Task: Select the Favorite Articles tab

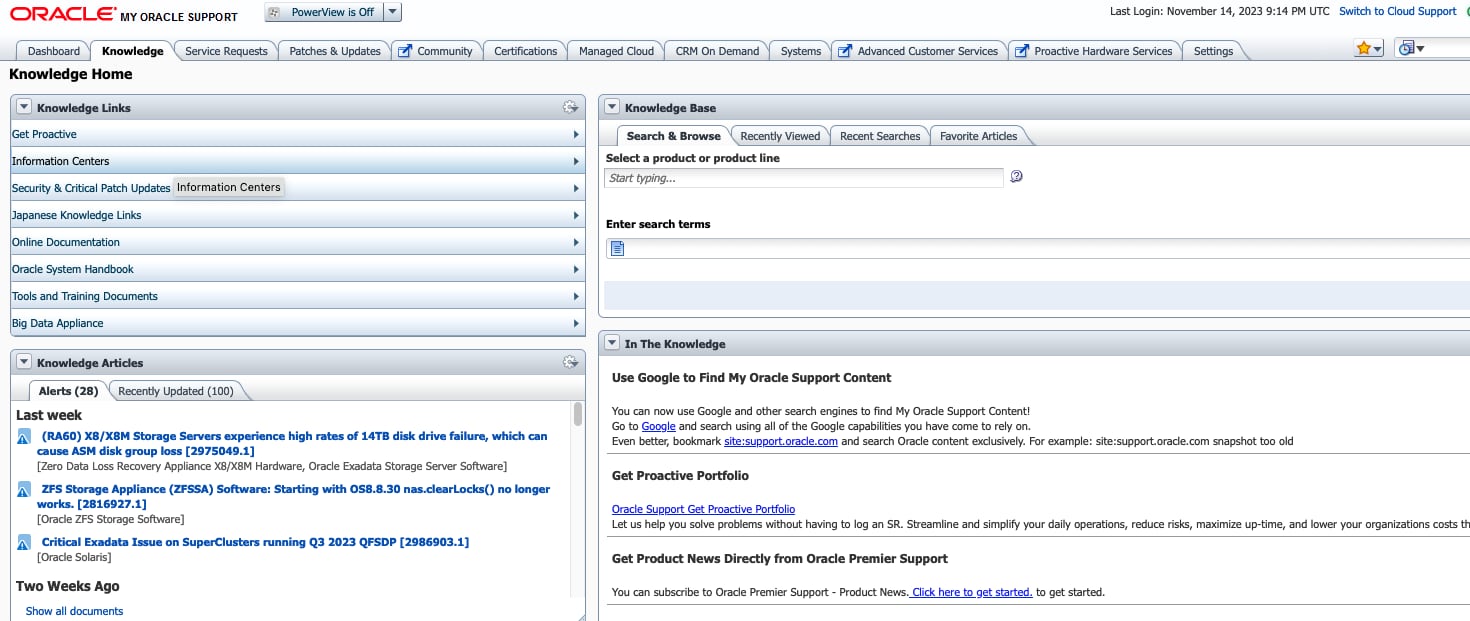Action: point(978,136)
